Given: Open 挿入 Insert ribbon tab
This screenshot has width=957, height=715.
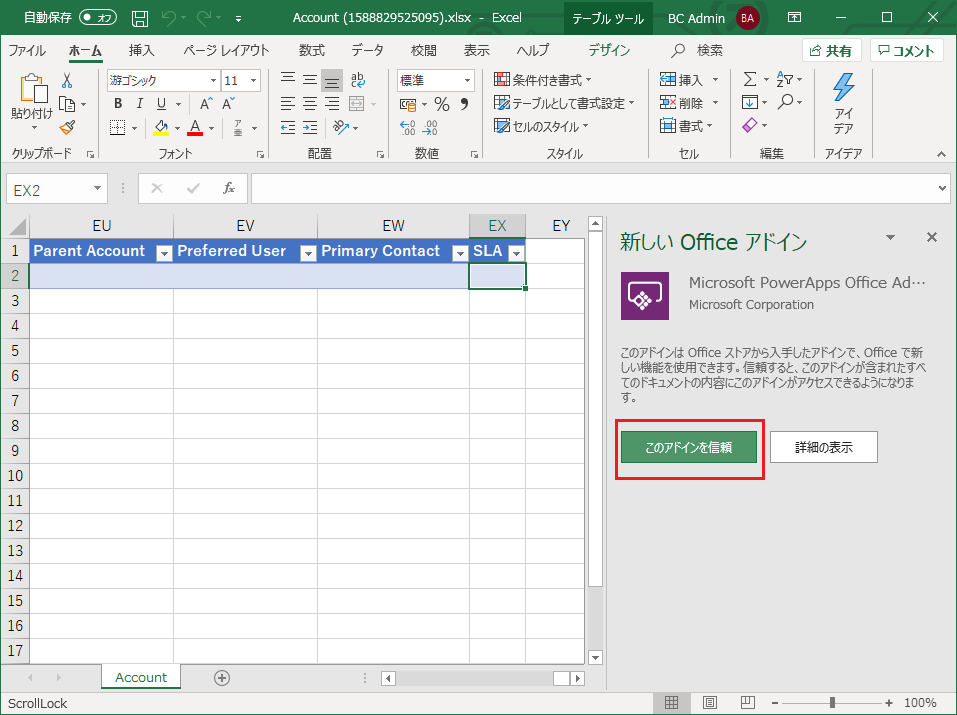Looking at the screenshot, I should click(x=142, y=51).
